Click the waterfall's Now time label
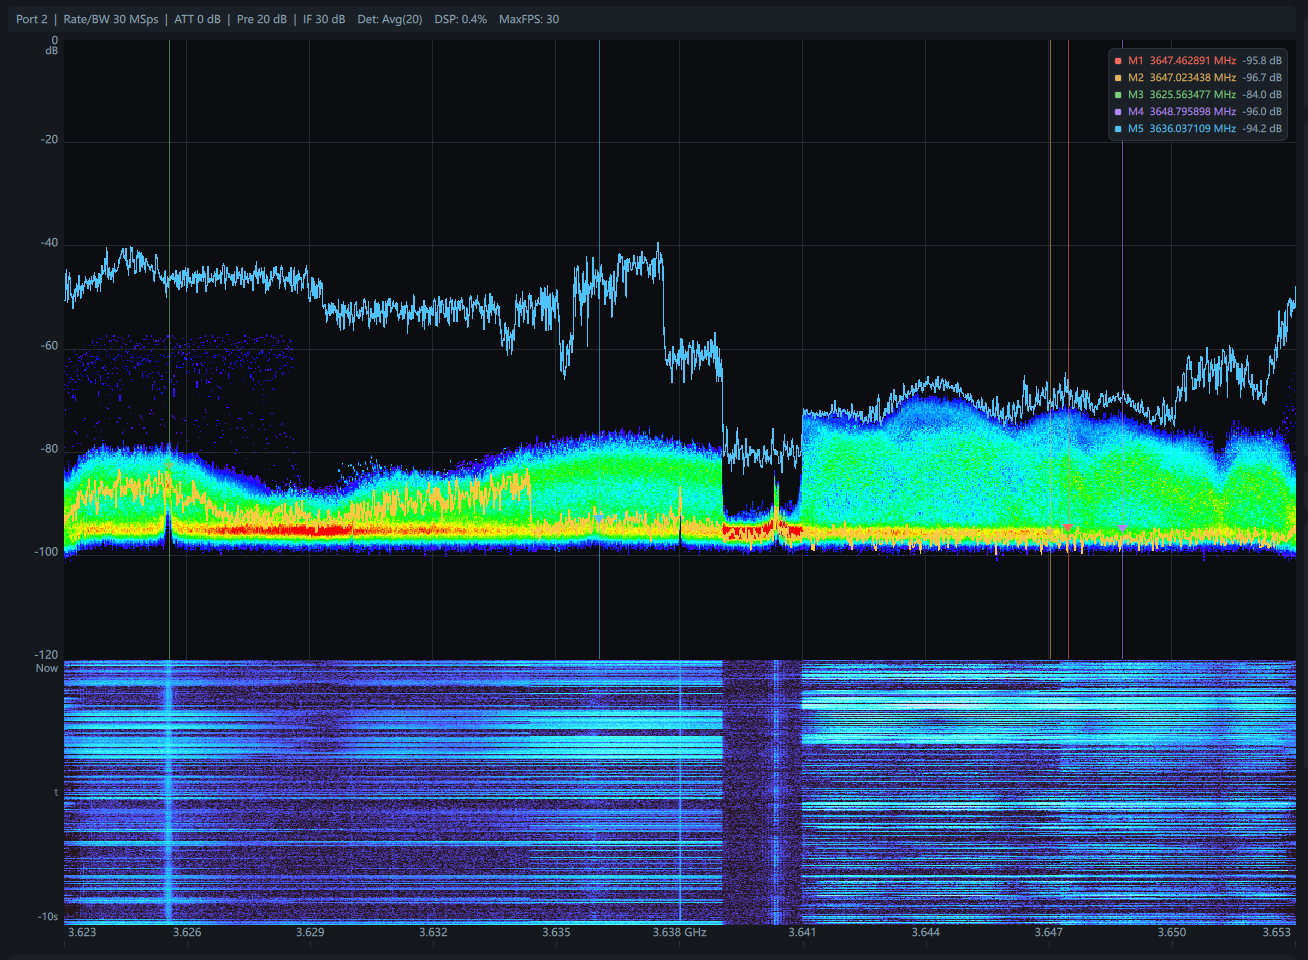 point(47,668)
